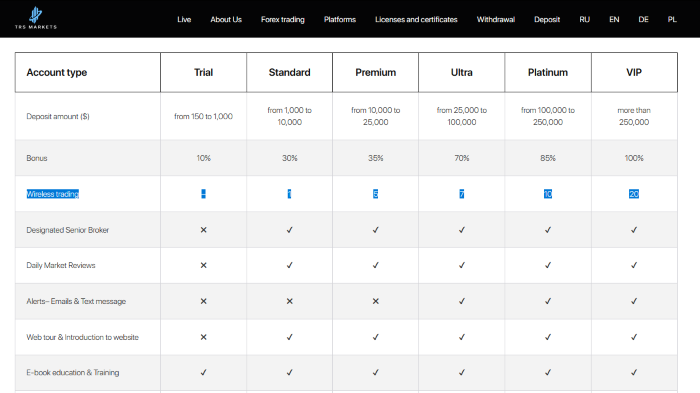Navigate to Withdrawal page
The width and height of the screenshot is (700, 393).
click(496, 20)
